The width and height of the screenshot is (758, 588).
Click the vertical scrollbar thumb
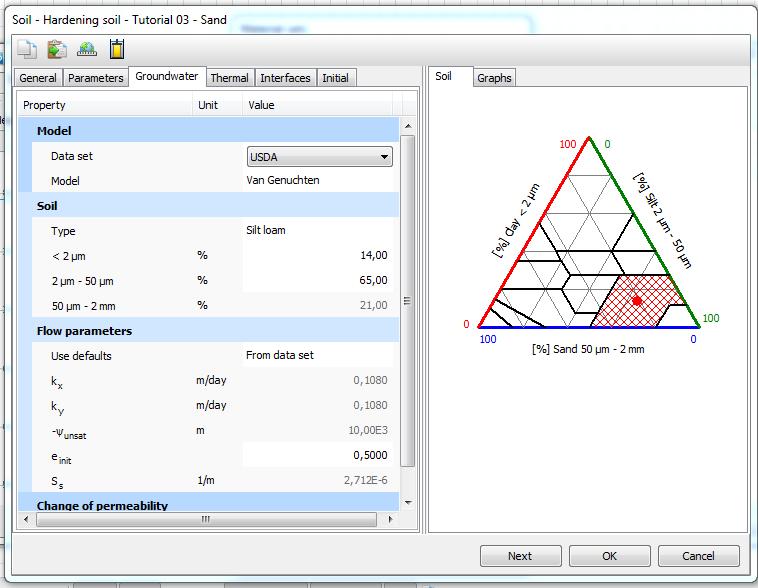click(408, 301)
